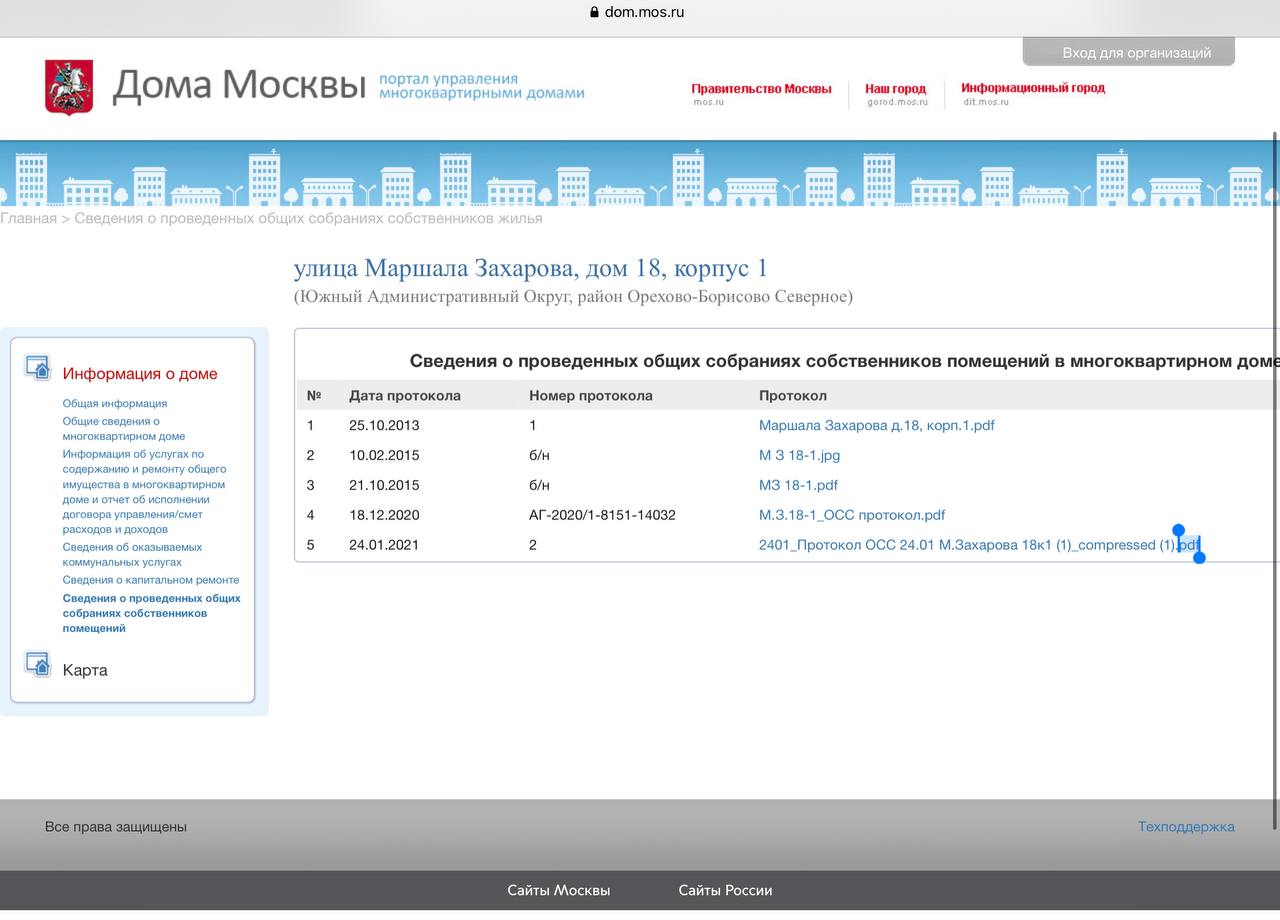This screenshot has height=920, width=1280.
Task: Open Сведения о капитальном ремонте
Action: pyautogui.click(x=151, y=580)
